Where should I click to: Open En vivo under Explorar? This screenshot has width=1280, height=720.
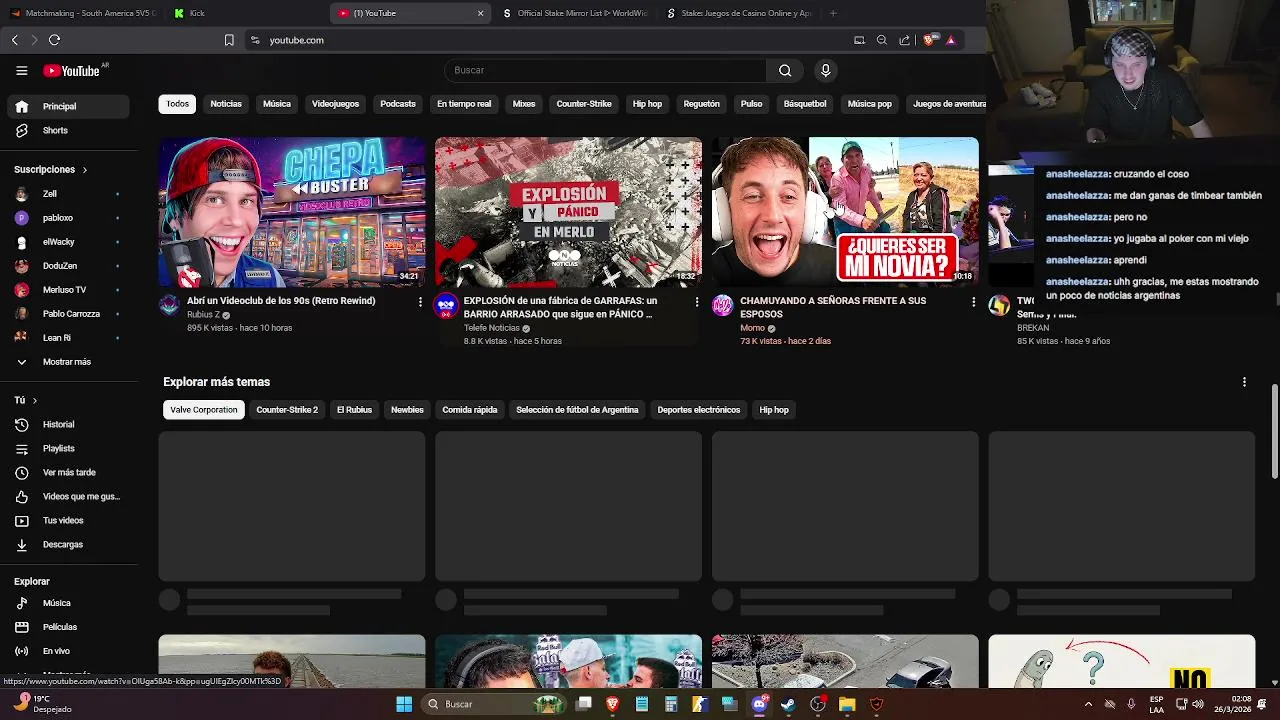[x=68, y=651]
